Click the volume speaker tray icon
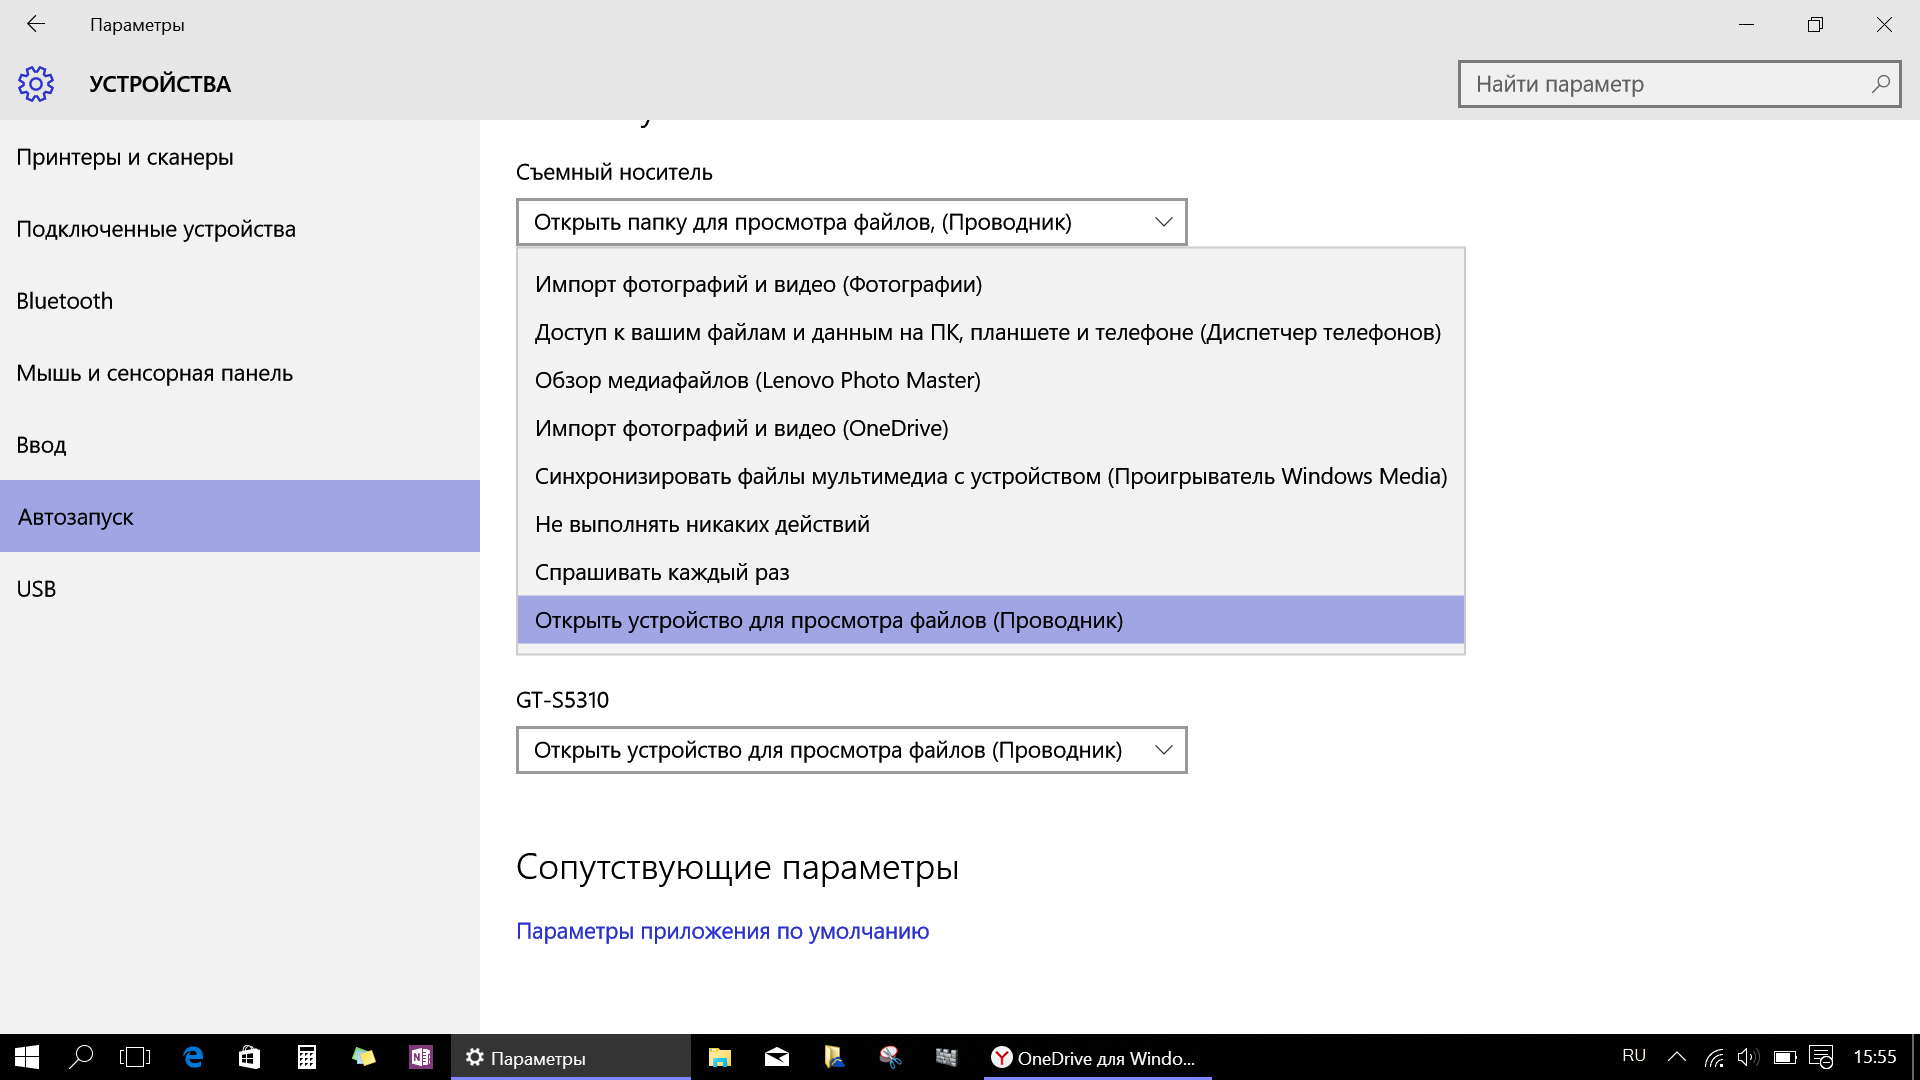1920x1080 pixels. click(1748, 1057)
